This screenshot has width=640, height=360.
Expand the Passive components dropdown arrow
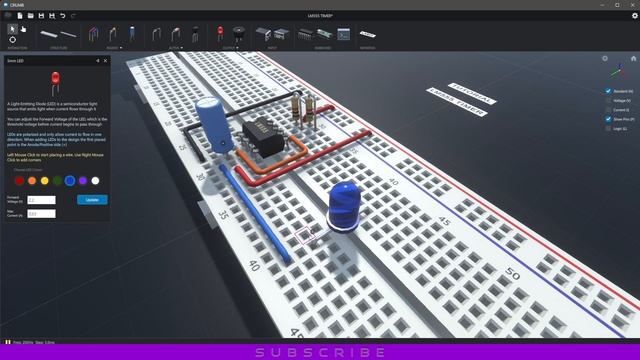(121, 48)
